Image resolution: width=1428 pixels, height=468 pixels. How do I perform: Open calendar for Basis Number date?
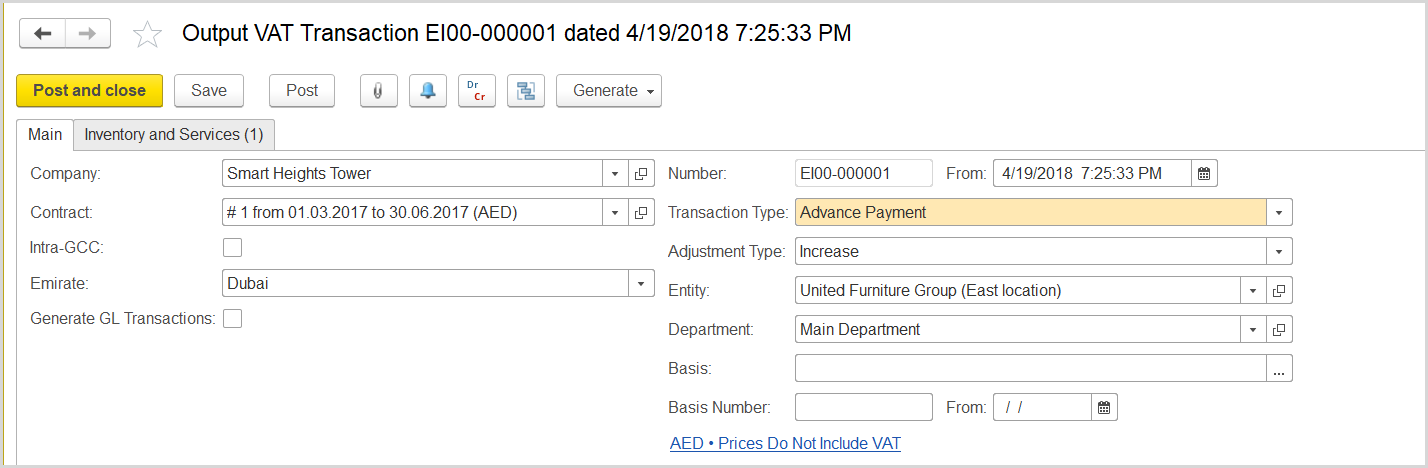tap(1104, 407)
